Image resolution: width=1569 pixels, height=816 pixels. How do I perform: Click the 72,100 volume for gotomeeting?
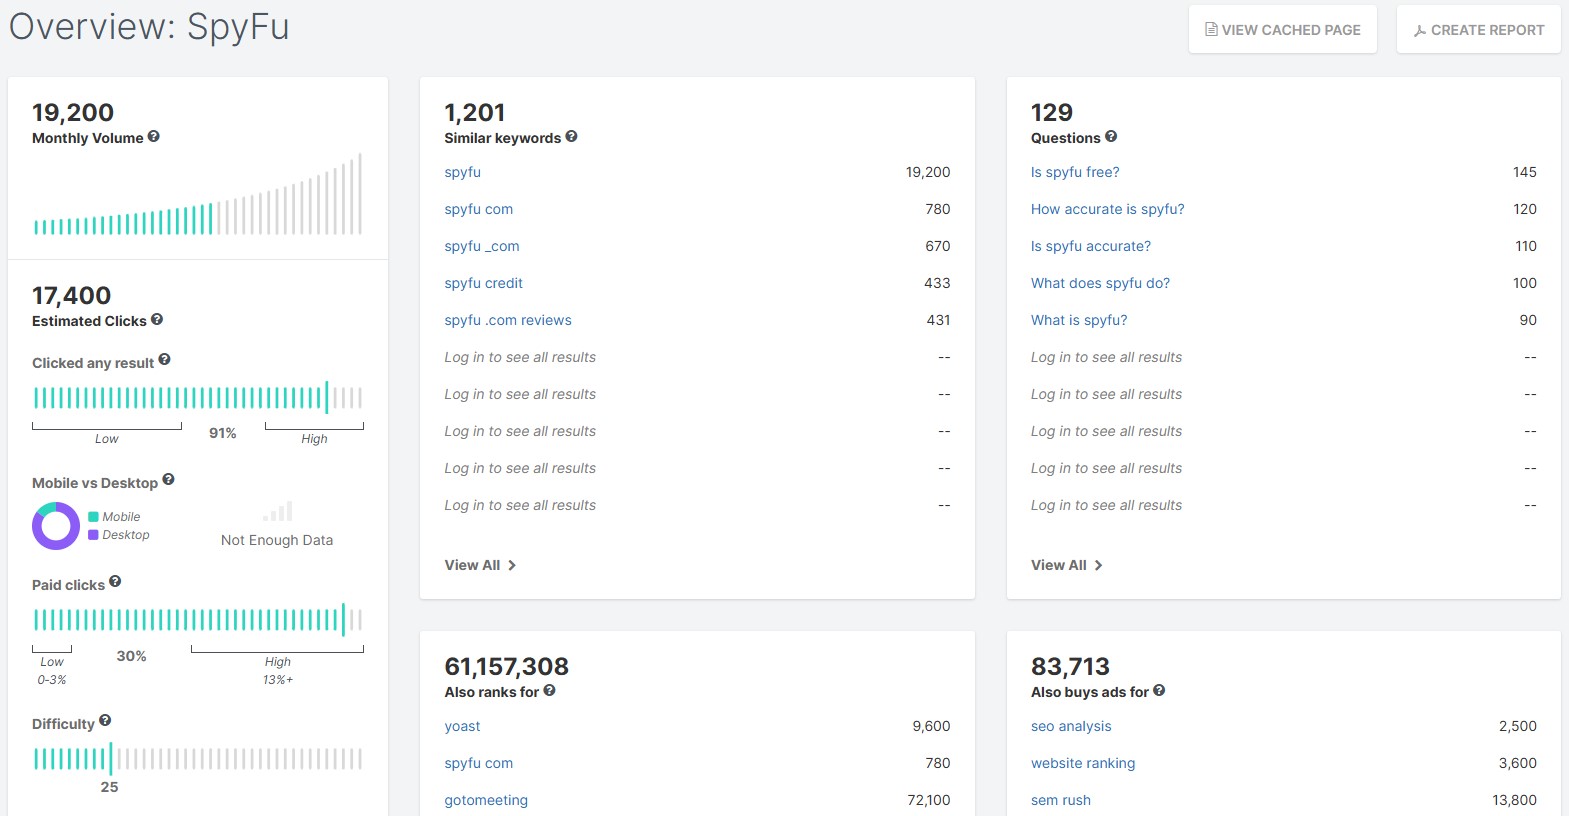tap(929, 800)
